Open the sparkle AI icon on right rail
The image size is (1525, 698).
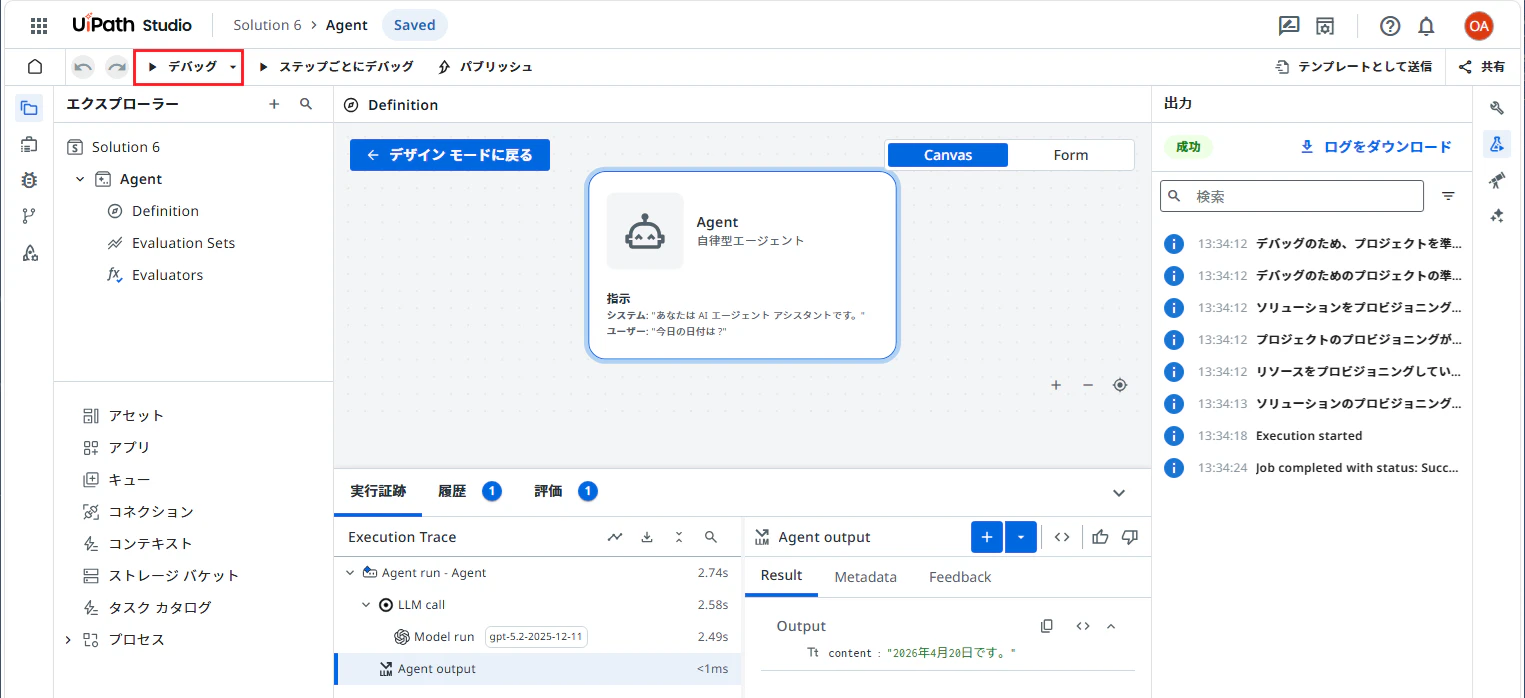click(1497, 216)
